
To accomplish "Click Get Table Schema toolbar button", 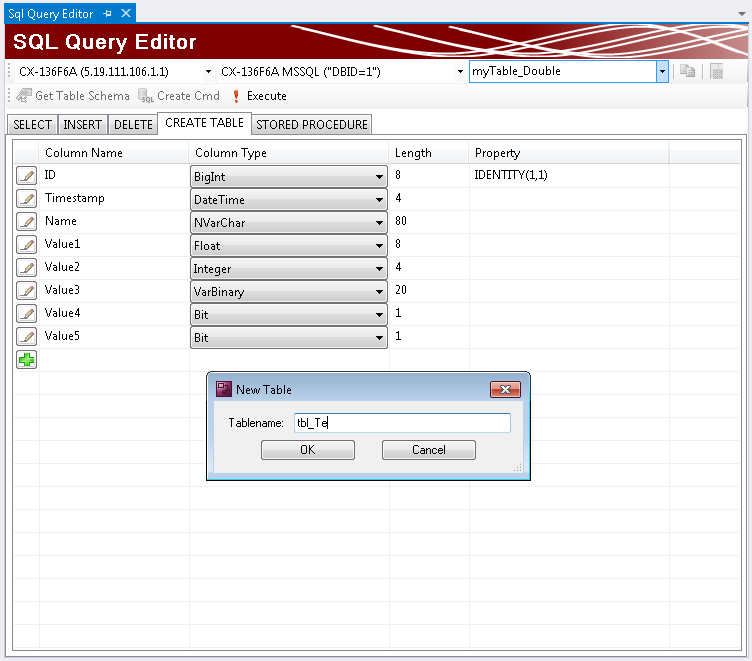I will (x=73, y=96).
